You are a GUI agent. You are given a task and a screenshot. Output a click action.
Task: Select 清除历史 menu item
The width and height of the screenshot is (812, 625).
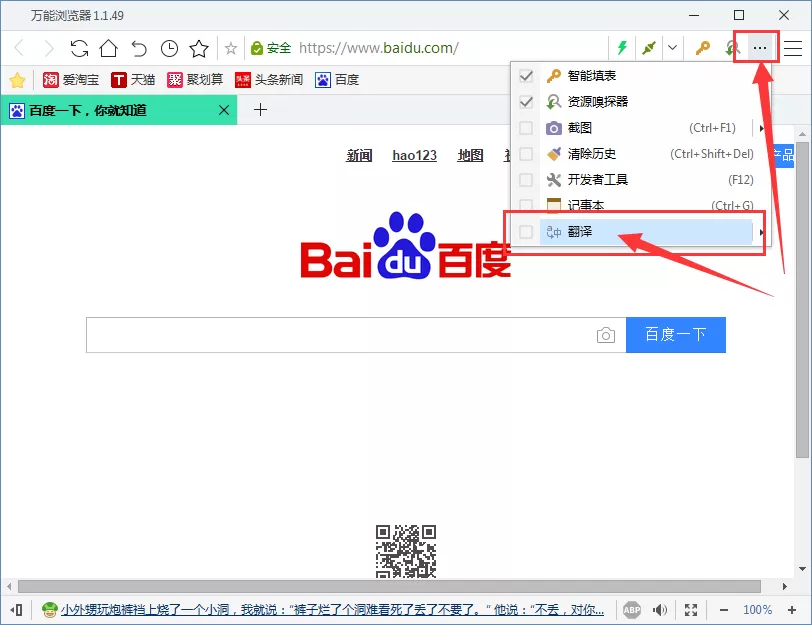tap(646, 154)
